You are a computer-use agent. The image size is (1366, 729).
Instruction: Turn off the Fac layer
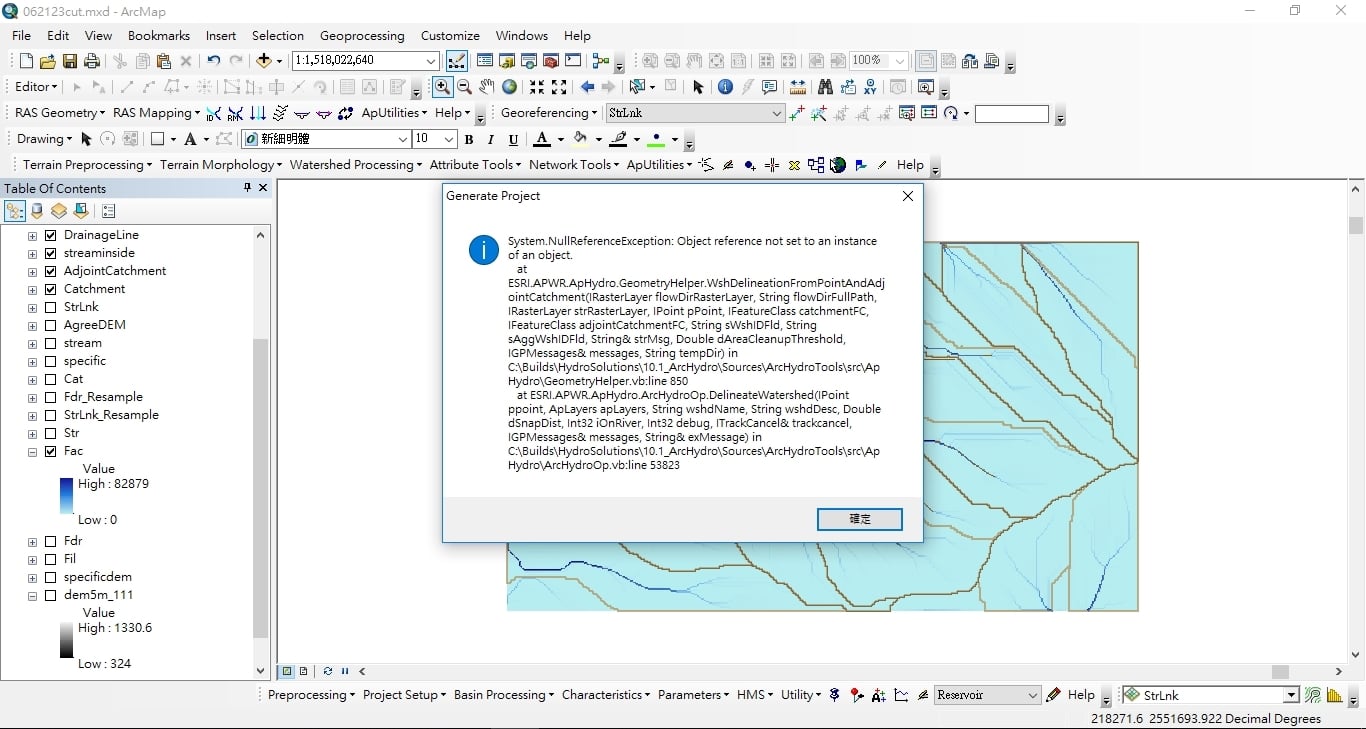(51, 451)
